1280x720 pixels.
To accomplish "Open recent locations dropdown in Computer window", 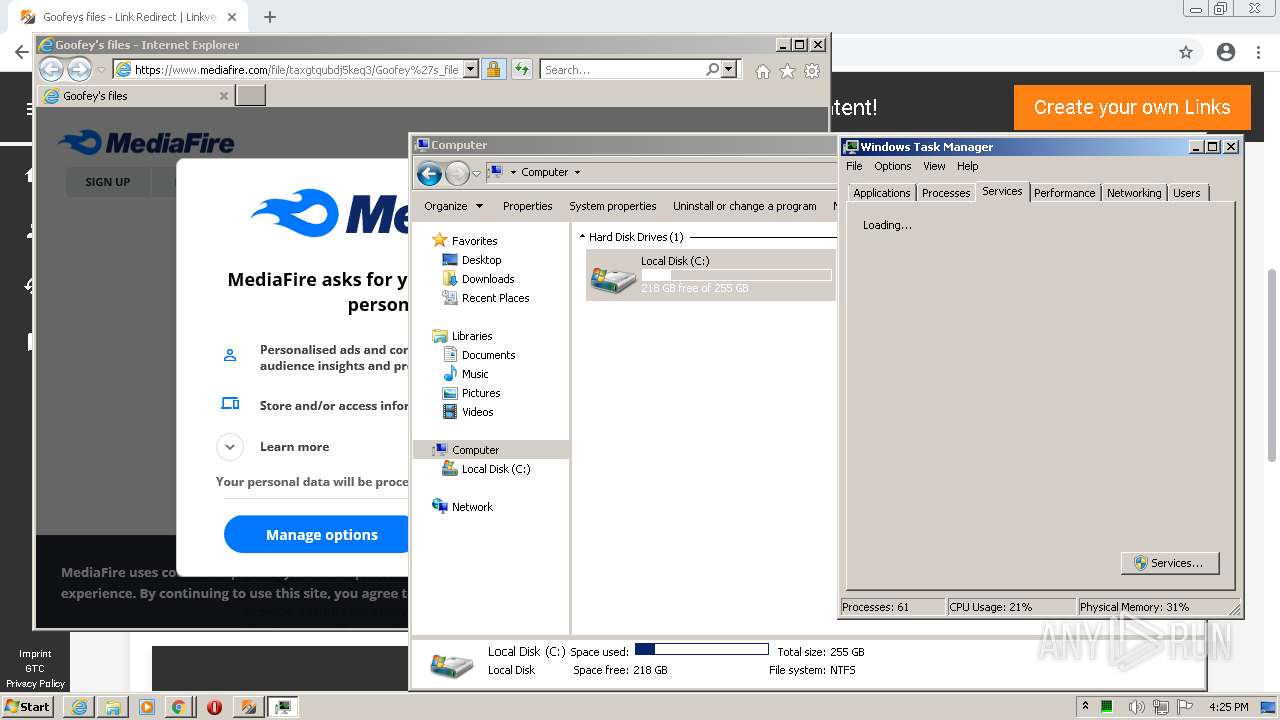I will coord(476,173).
